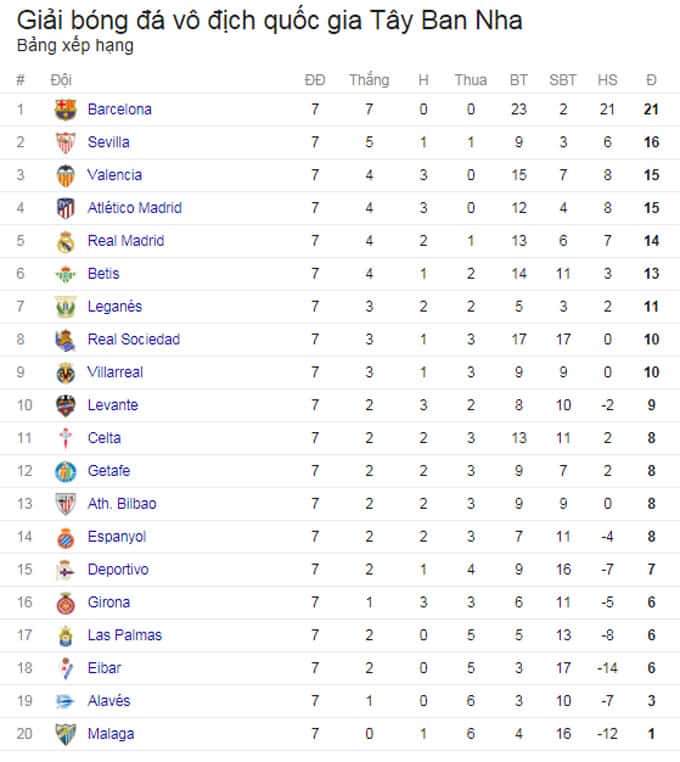The height and width of the screenshot is (762, 680).
Task: Click the Real Madrid crest icon
Action: pyautogui.click(x=66, y=242)
